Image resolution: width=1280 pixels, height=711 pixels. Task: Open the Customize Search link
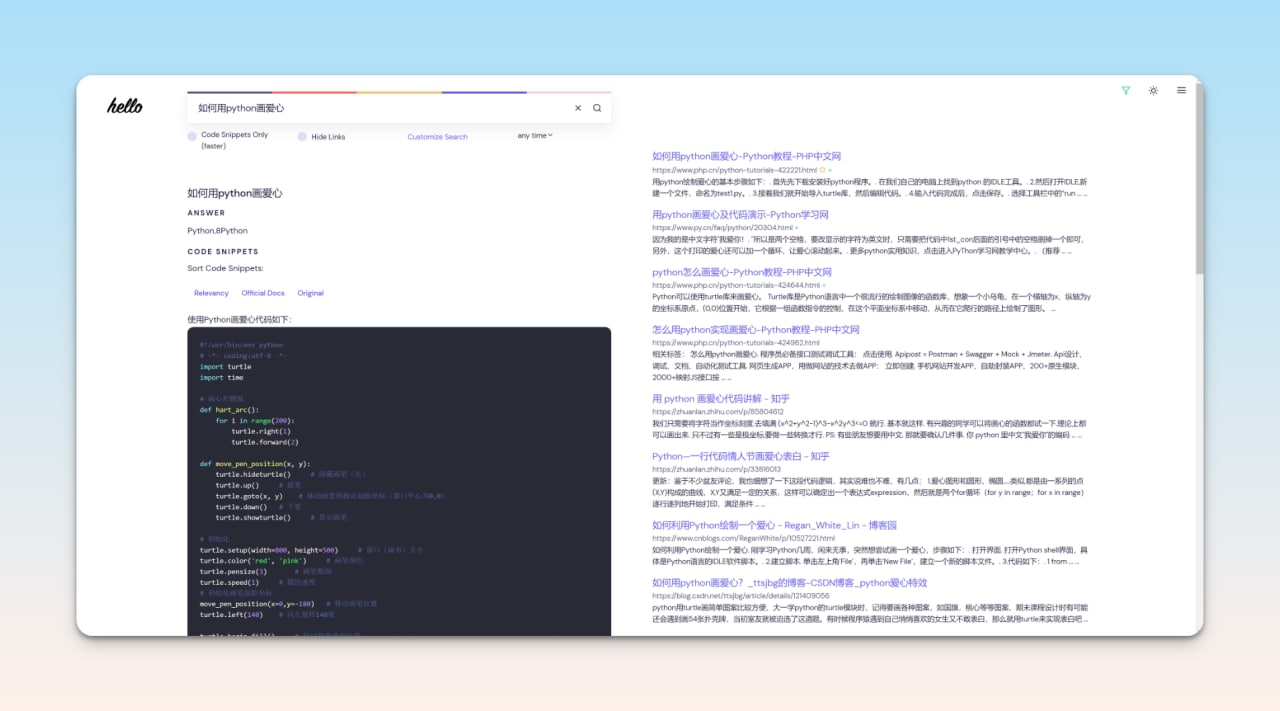(437, 137)
